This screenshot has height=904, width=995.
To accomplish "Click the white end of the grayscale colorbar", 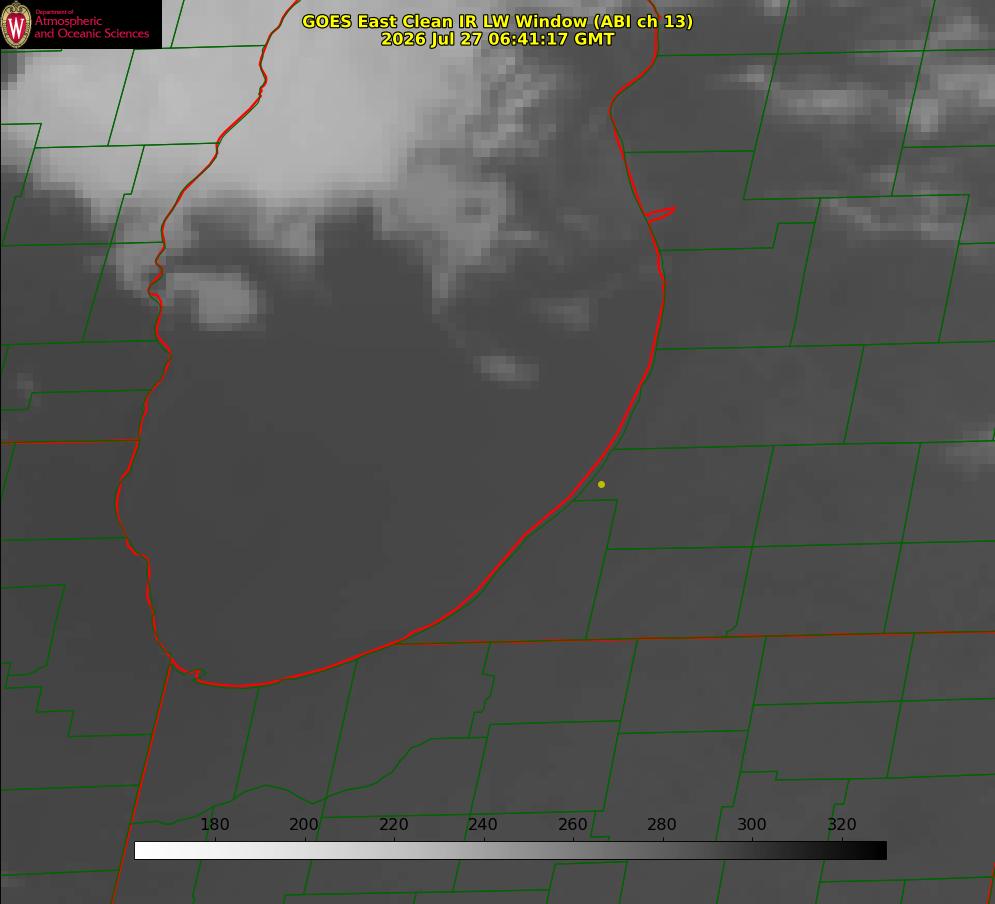I will [x=146, y=851].
